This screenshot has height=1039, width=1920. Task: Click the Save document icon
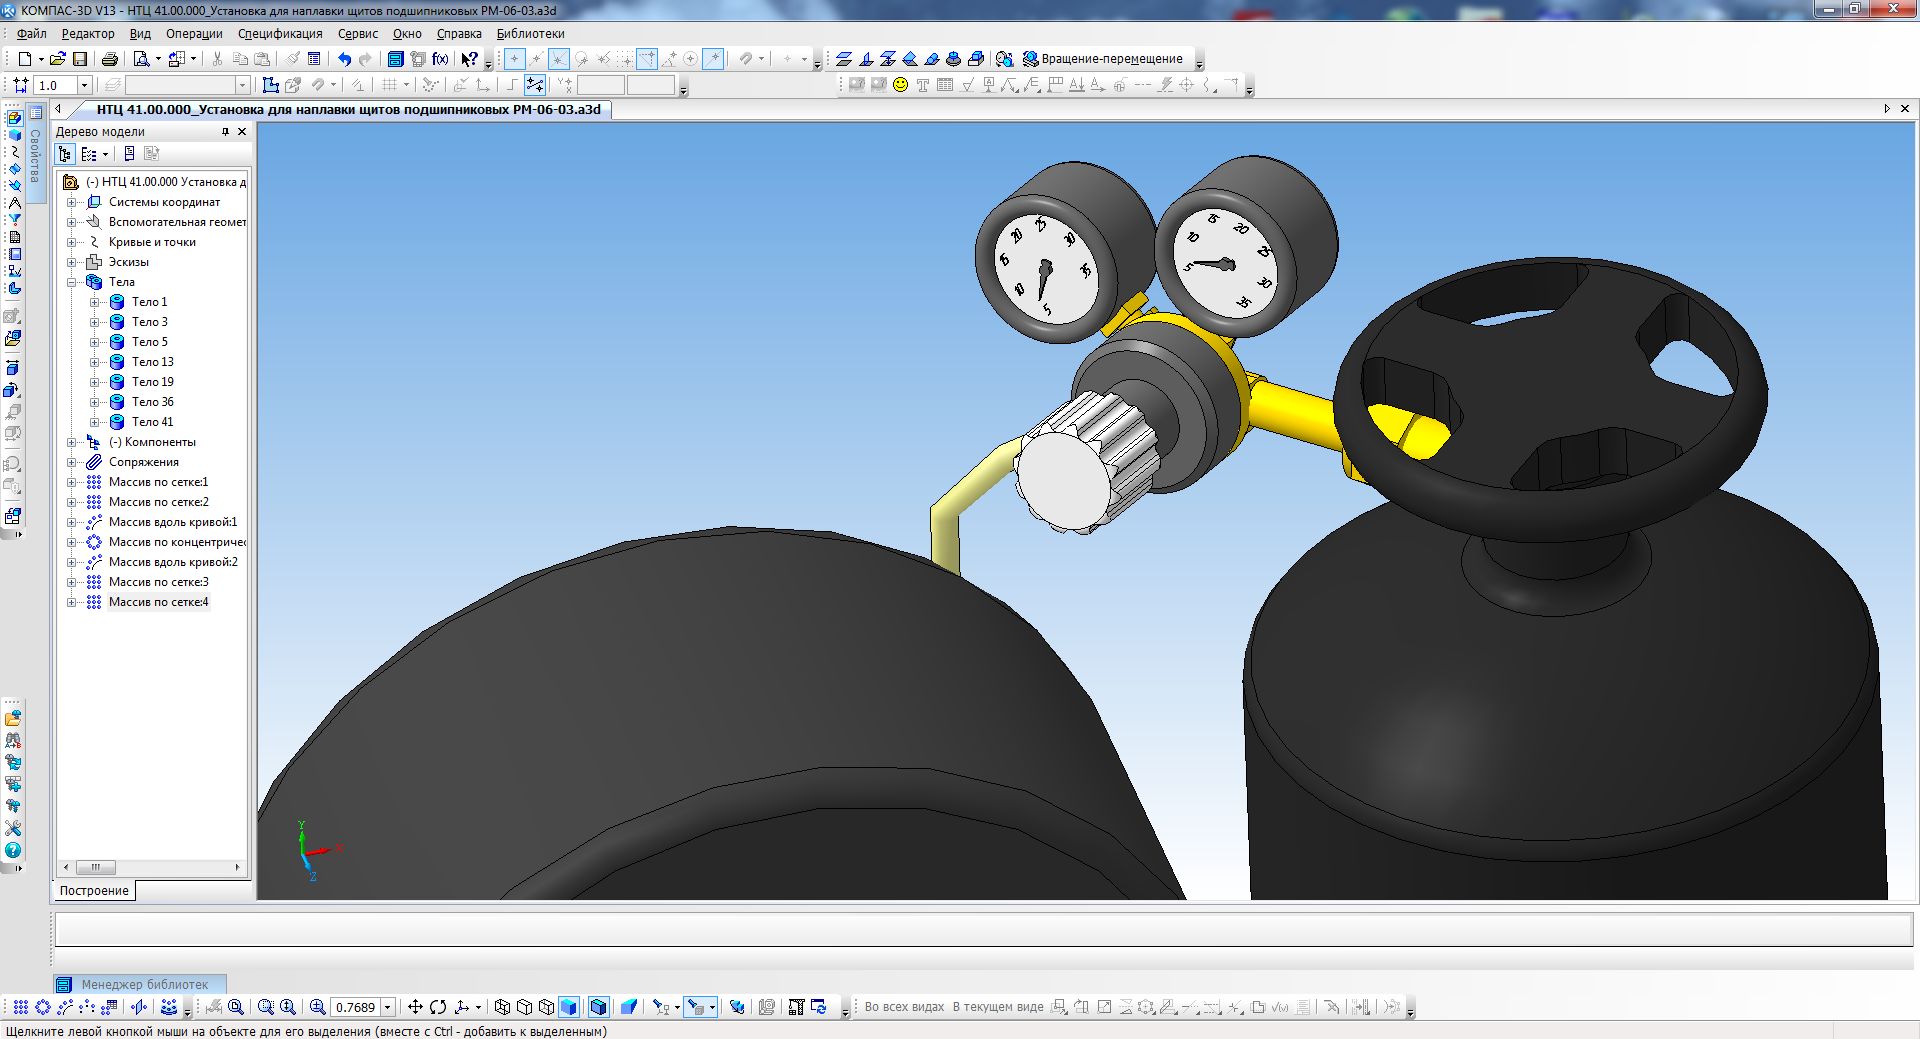click(x=80, y=59)
